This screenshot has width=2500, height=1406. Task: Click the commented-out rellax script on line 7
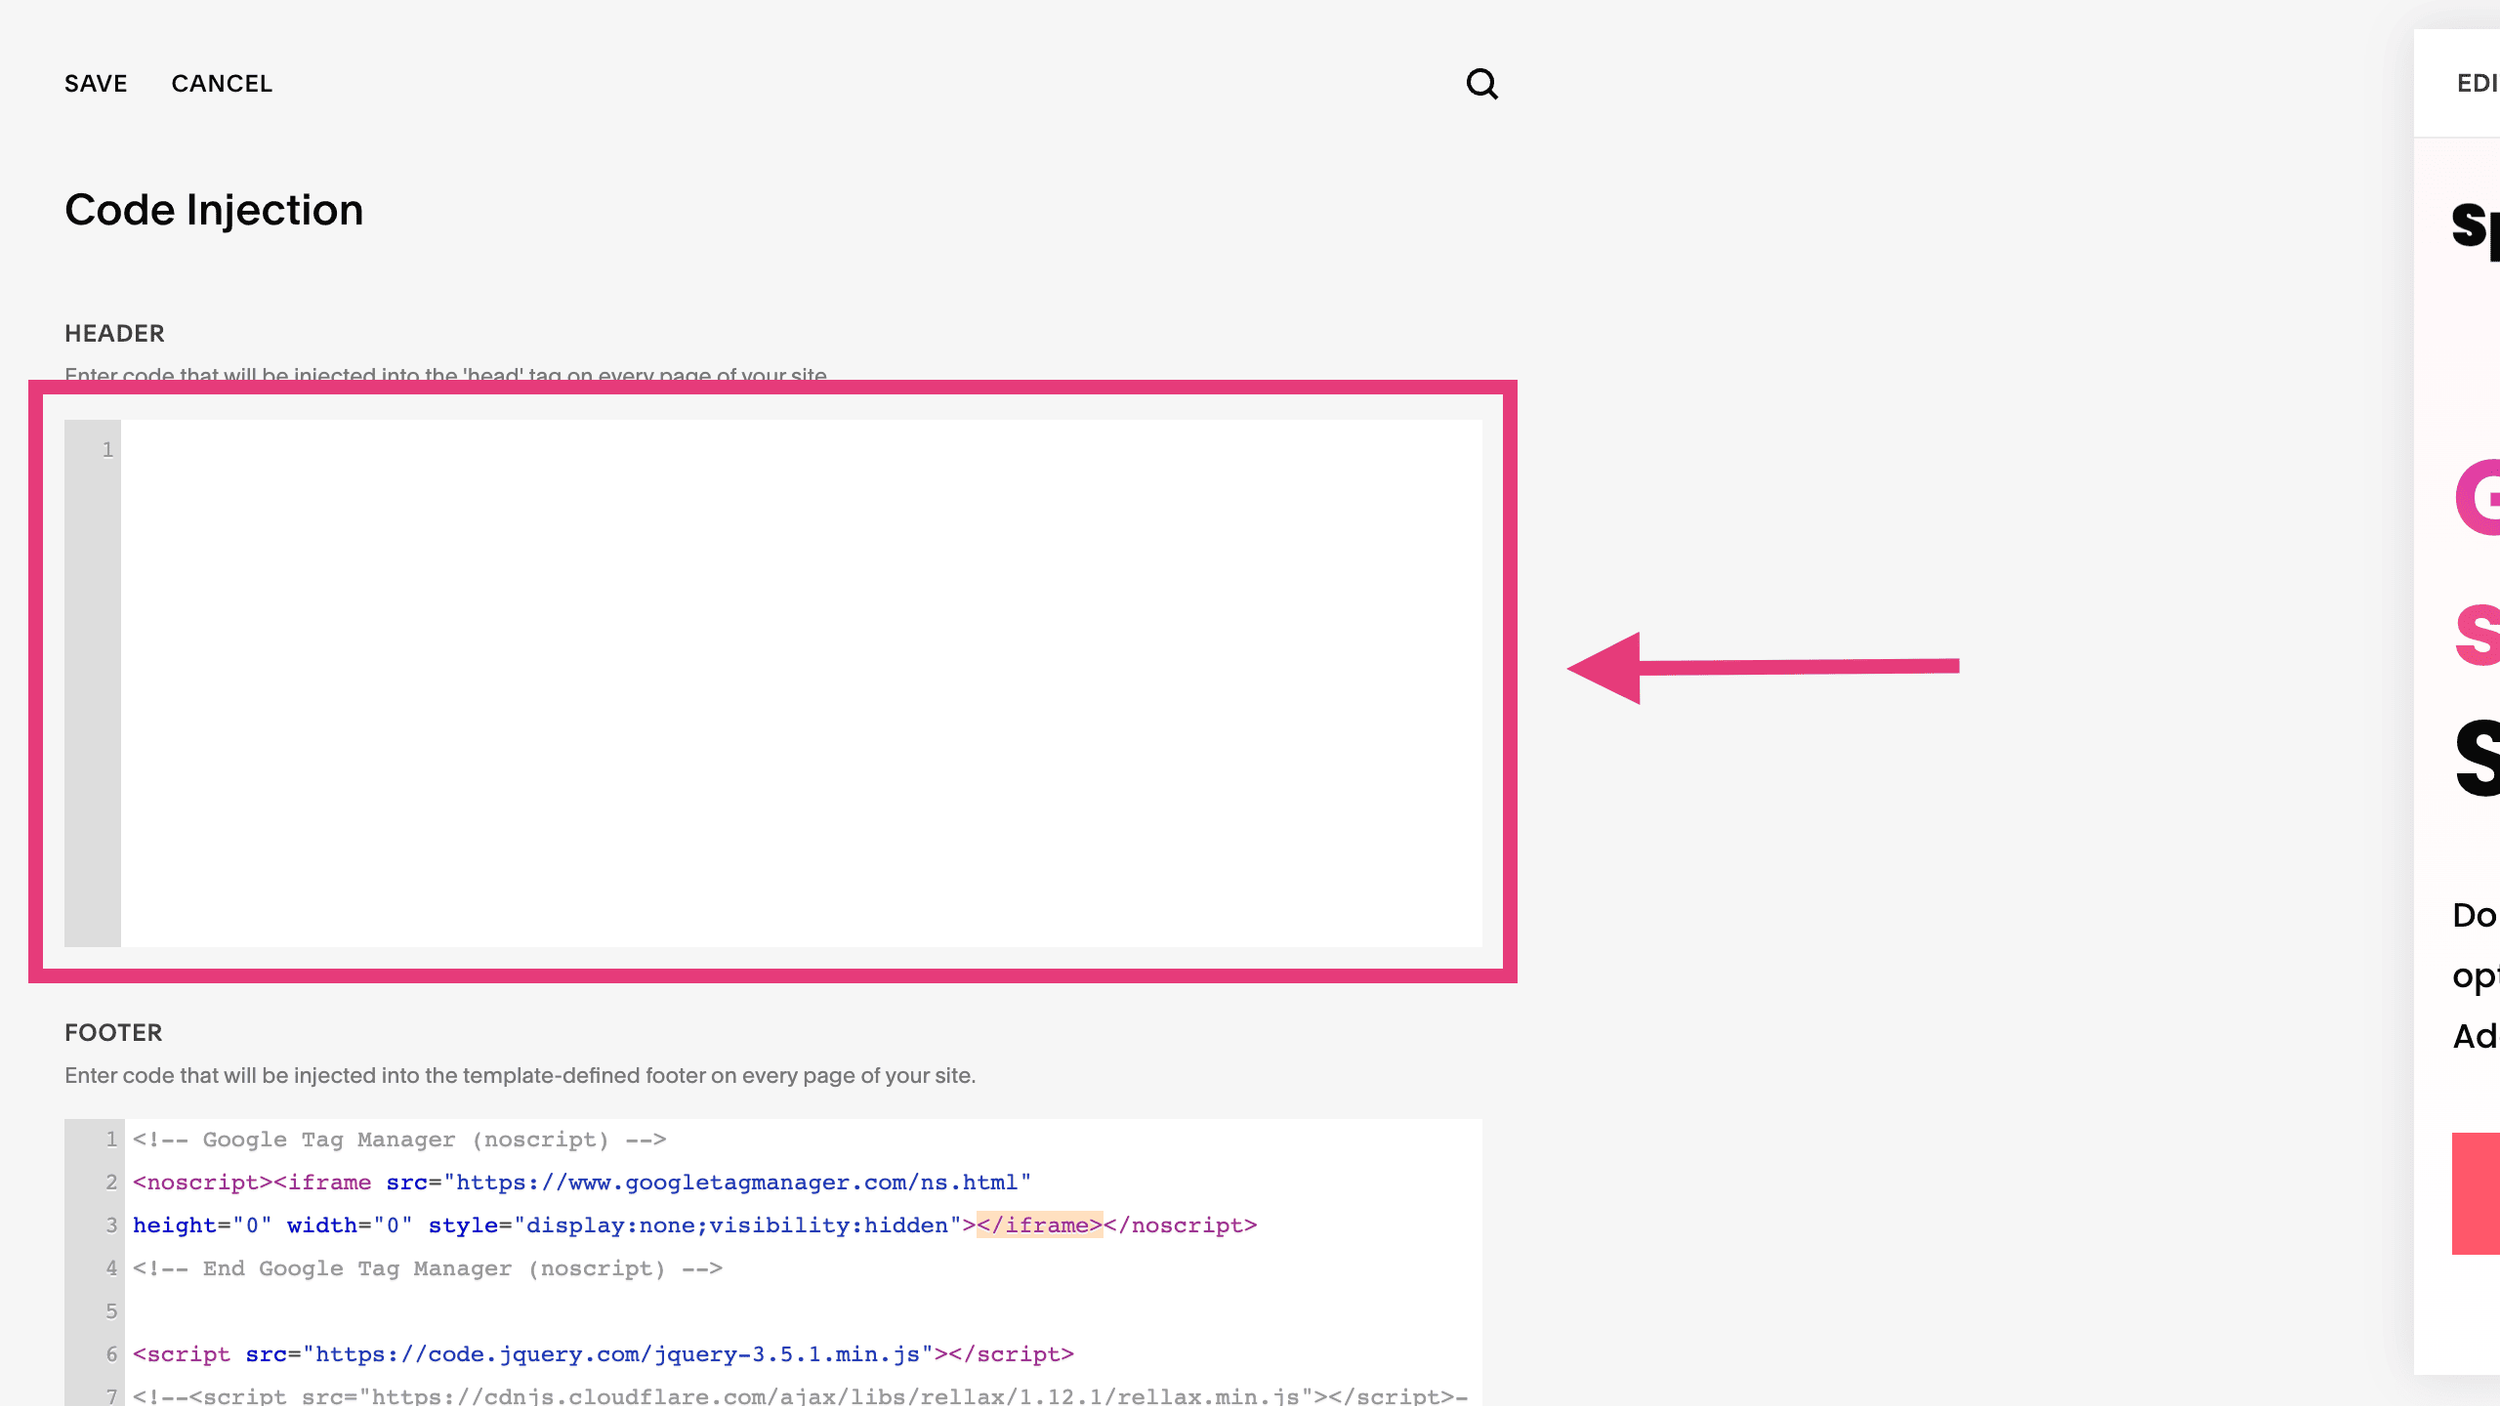click(700, 1396)
